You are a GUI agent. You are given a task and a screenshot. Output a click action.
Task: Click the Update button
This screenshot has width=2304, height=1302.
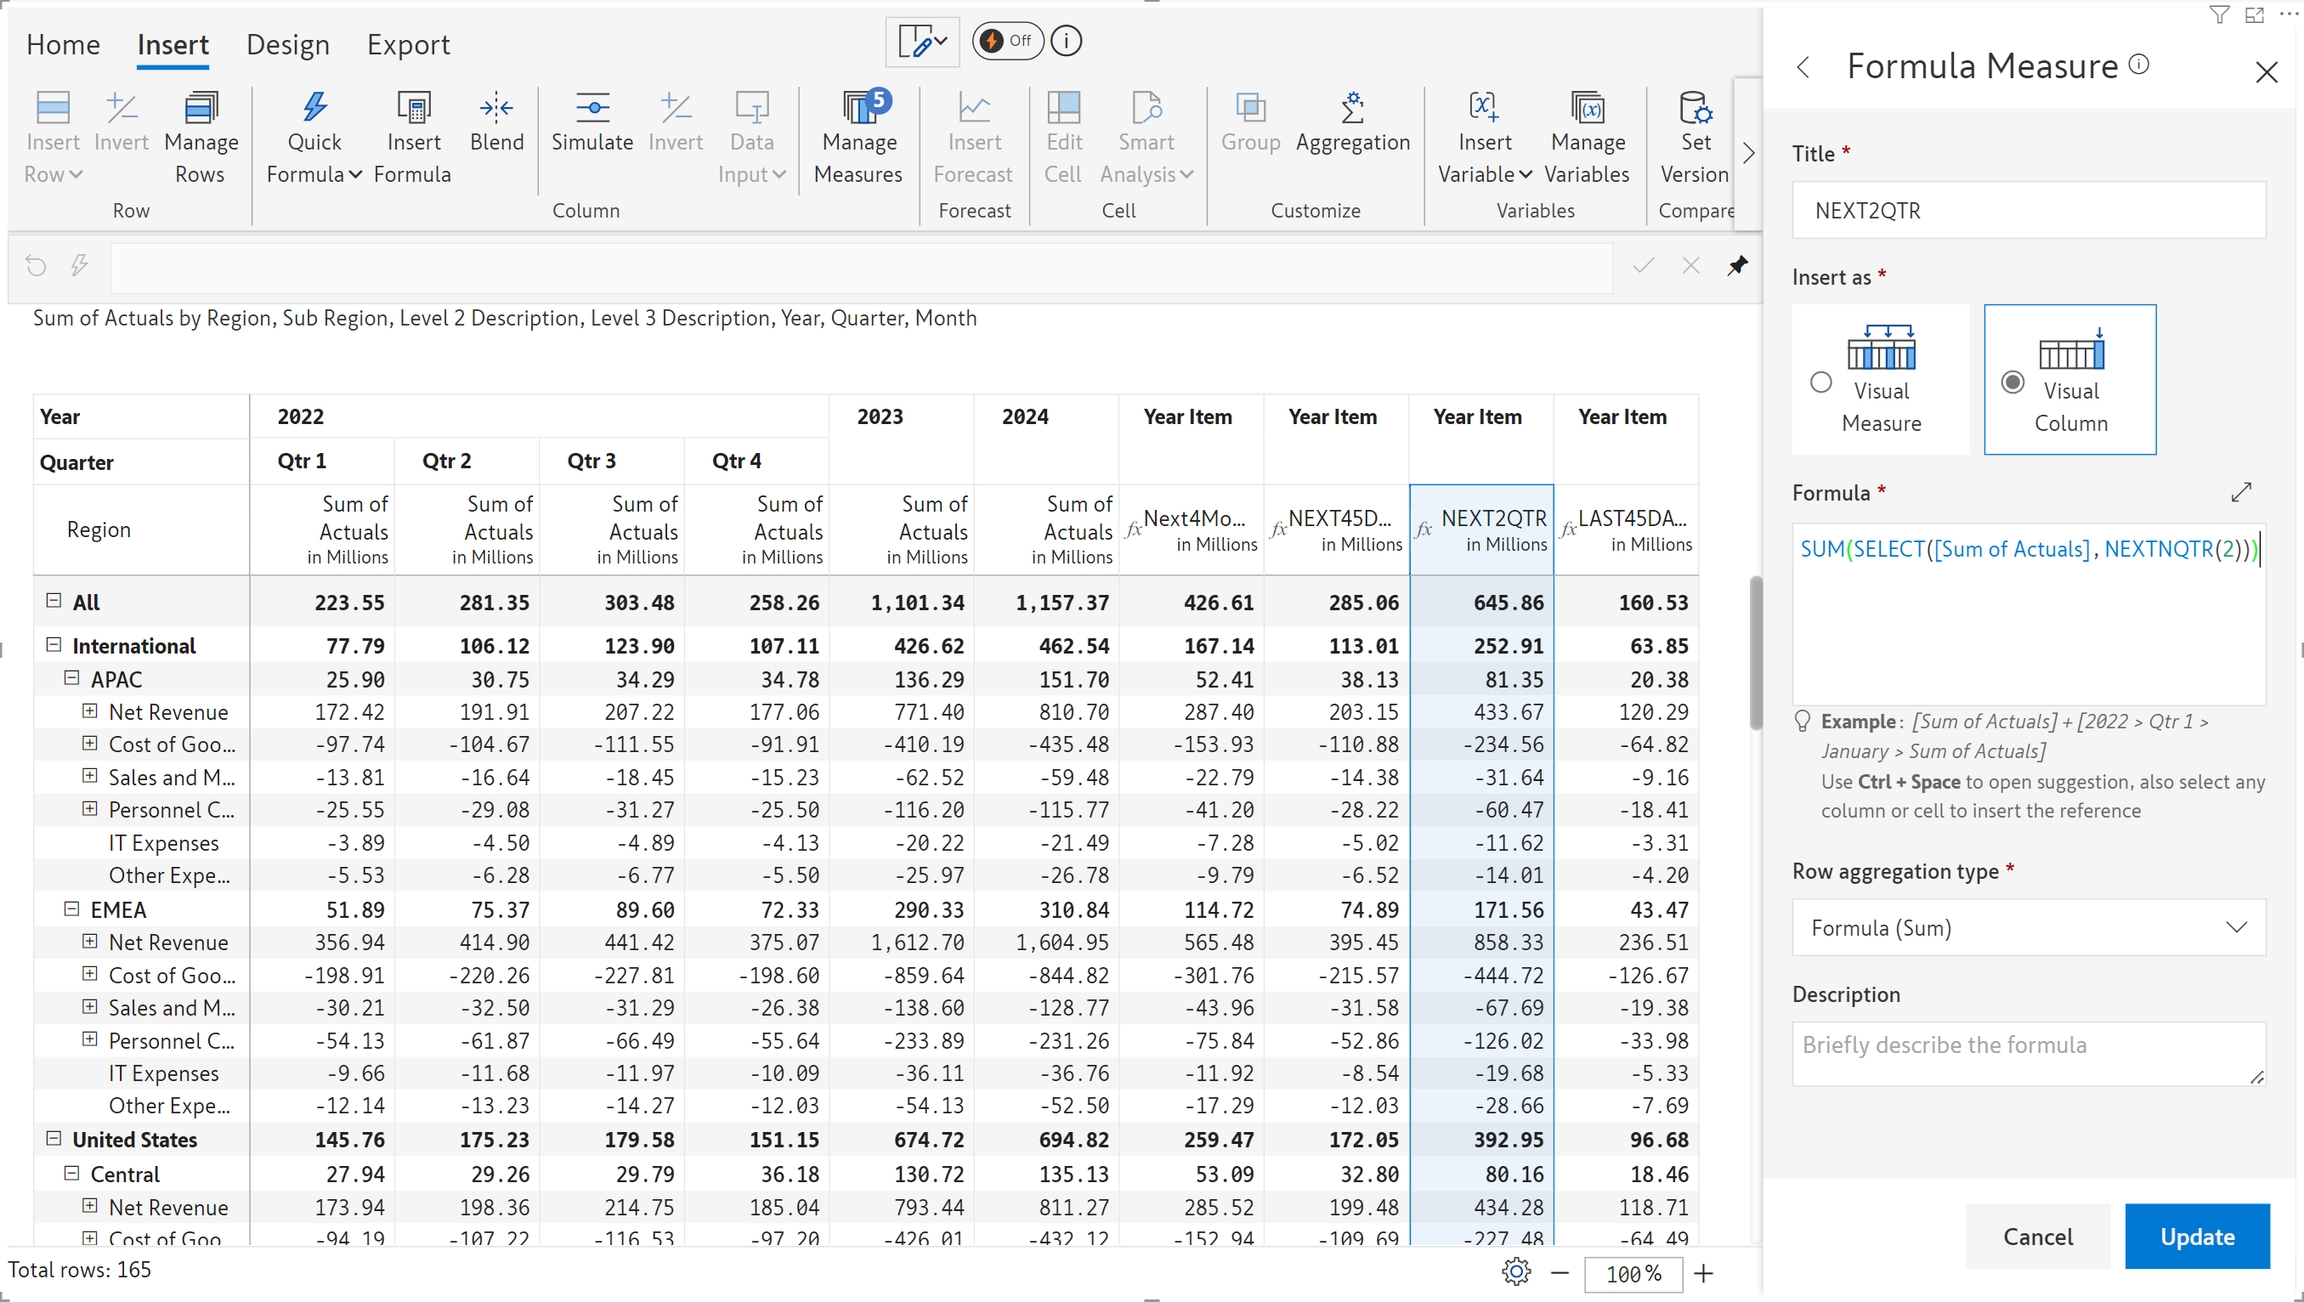point(2197,1236)
